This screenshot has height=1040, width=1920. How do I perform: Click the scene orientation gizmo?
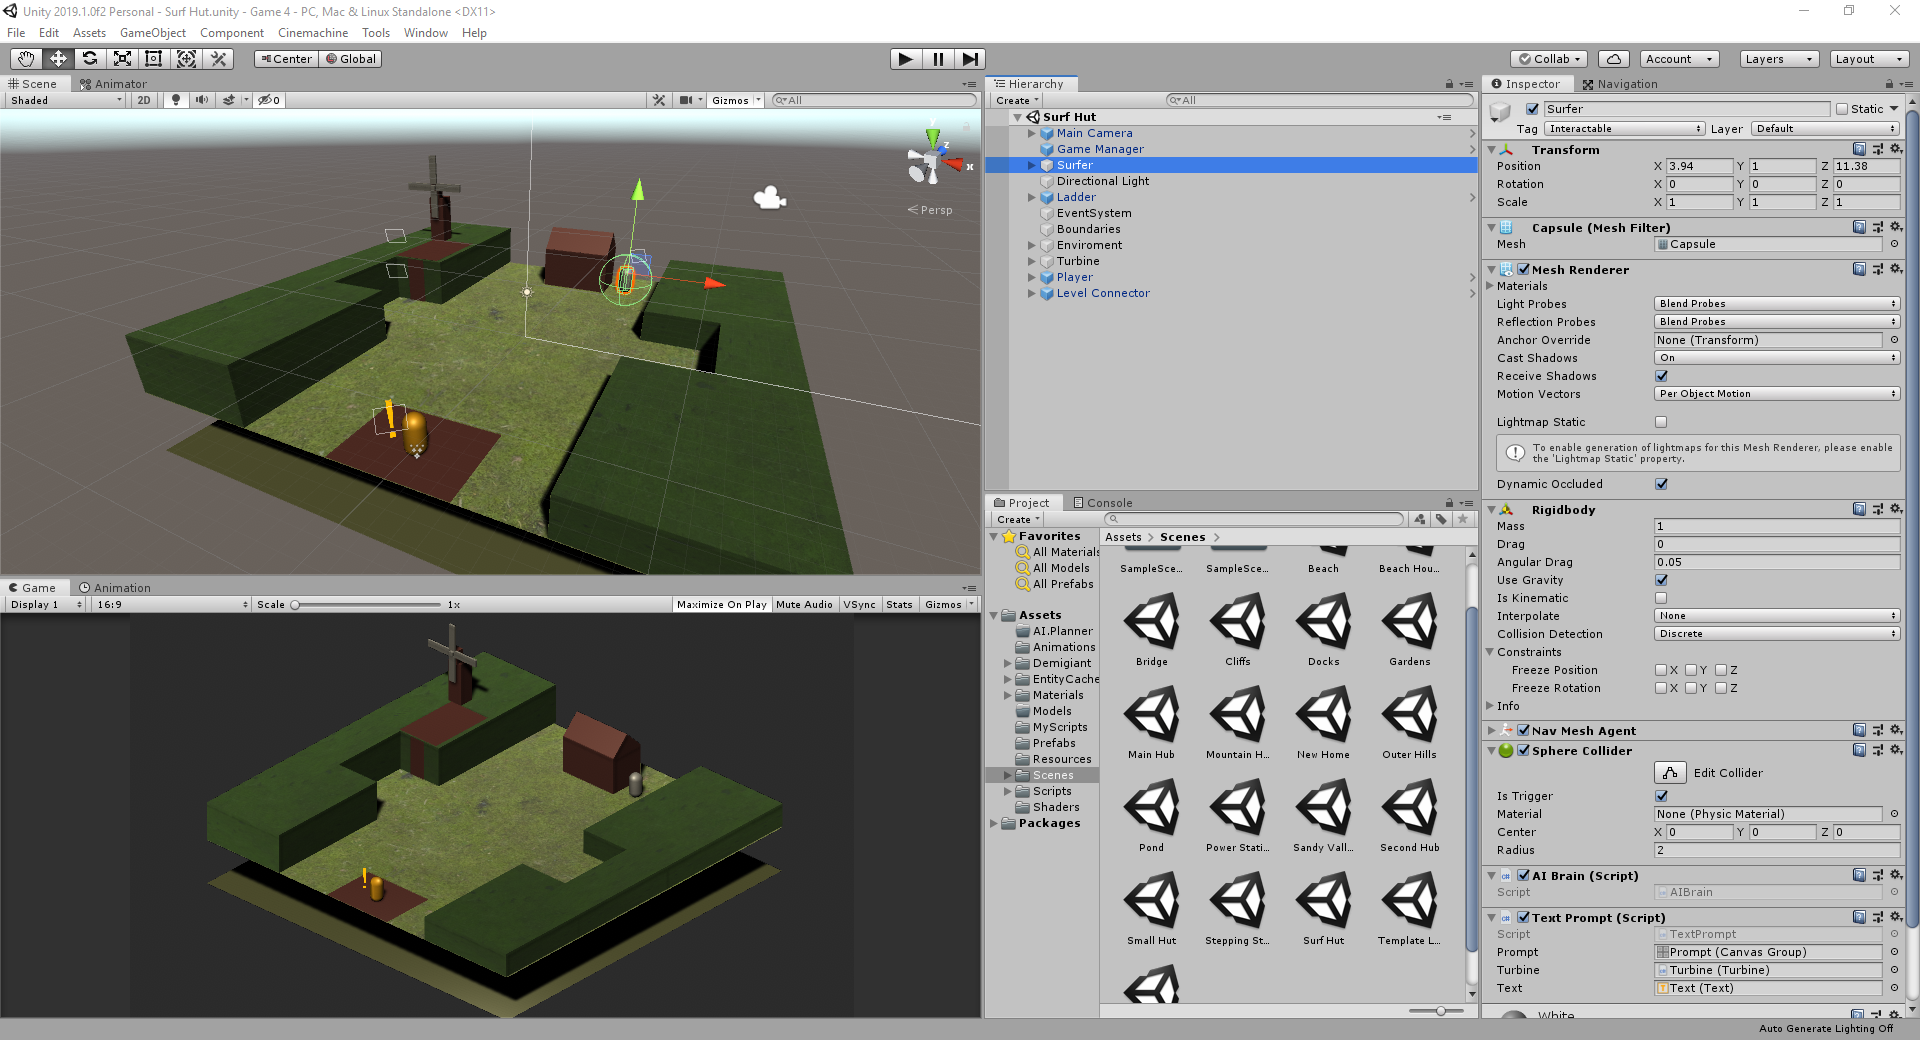click(934, 160)
